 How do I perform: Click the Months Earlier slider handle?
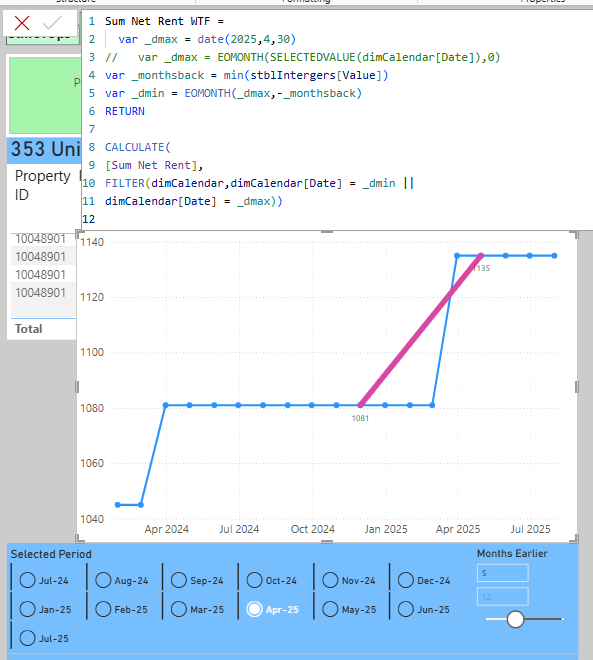515,619
